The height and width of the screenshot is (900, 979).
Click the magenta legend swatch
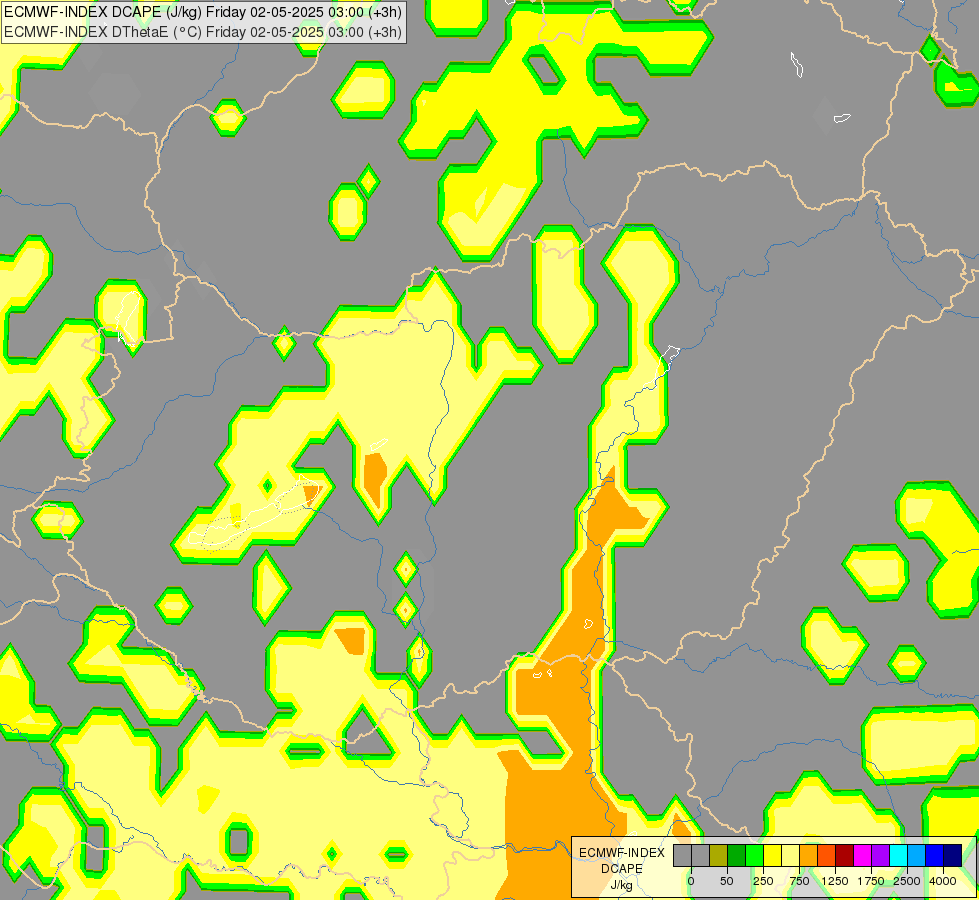pos(863,856)
